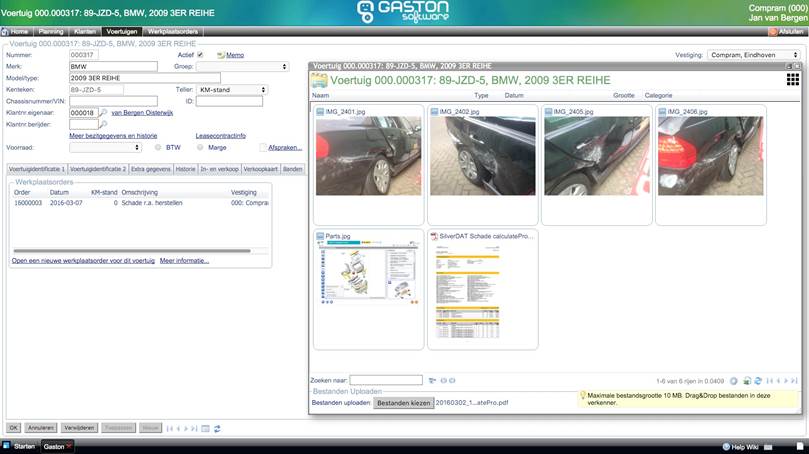809x454 pixels.
Task: Switch to Extra gegevens tab
Action: click(x=151, y=169)
